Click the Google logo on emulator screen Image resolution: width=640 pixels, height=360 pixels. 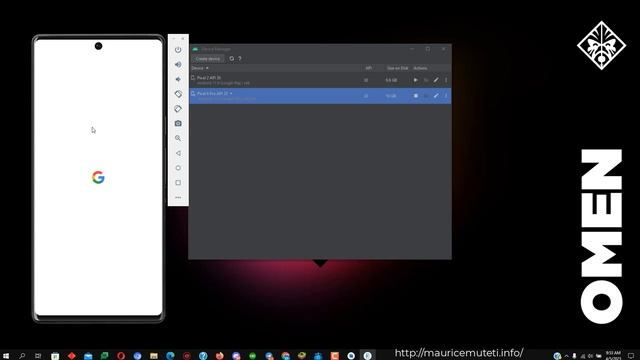98,177
